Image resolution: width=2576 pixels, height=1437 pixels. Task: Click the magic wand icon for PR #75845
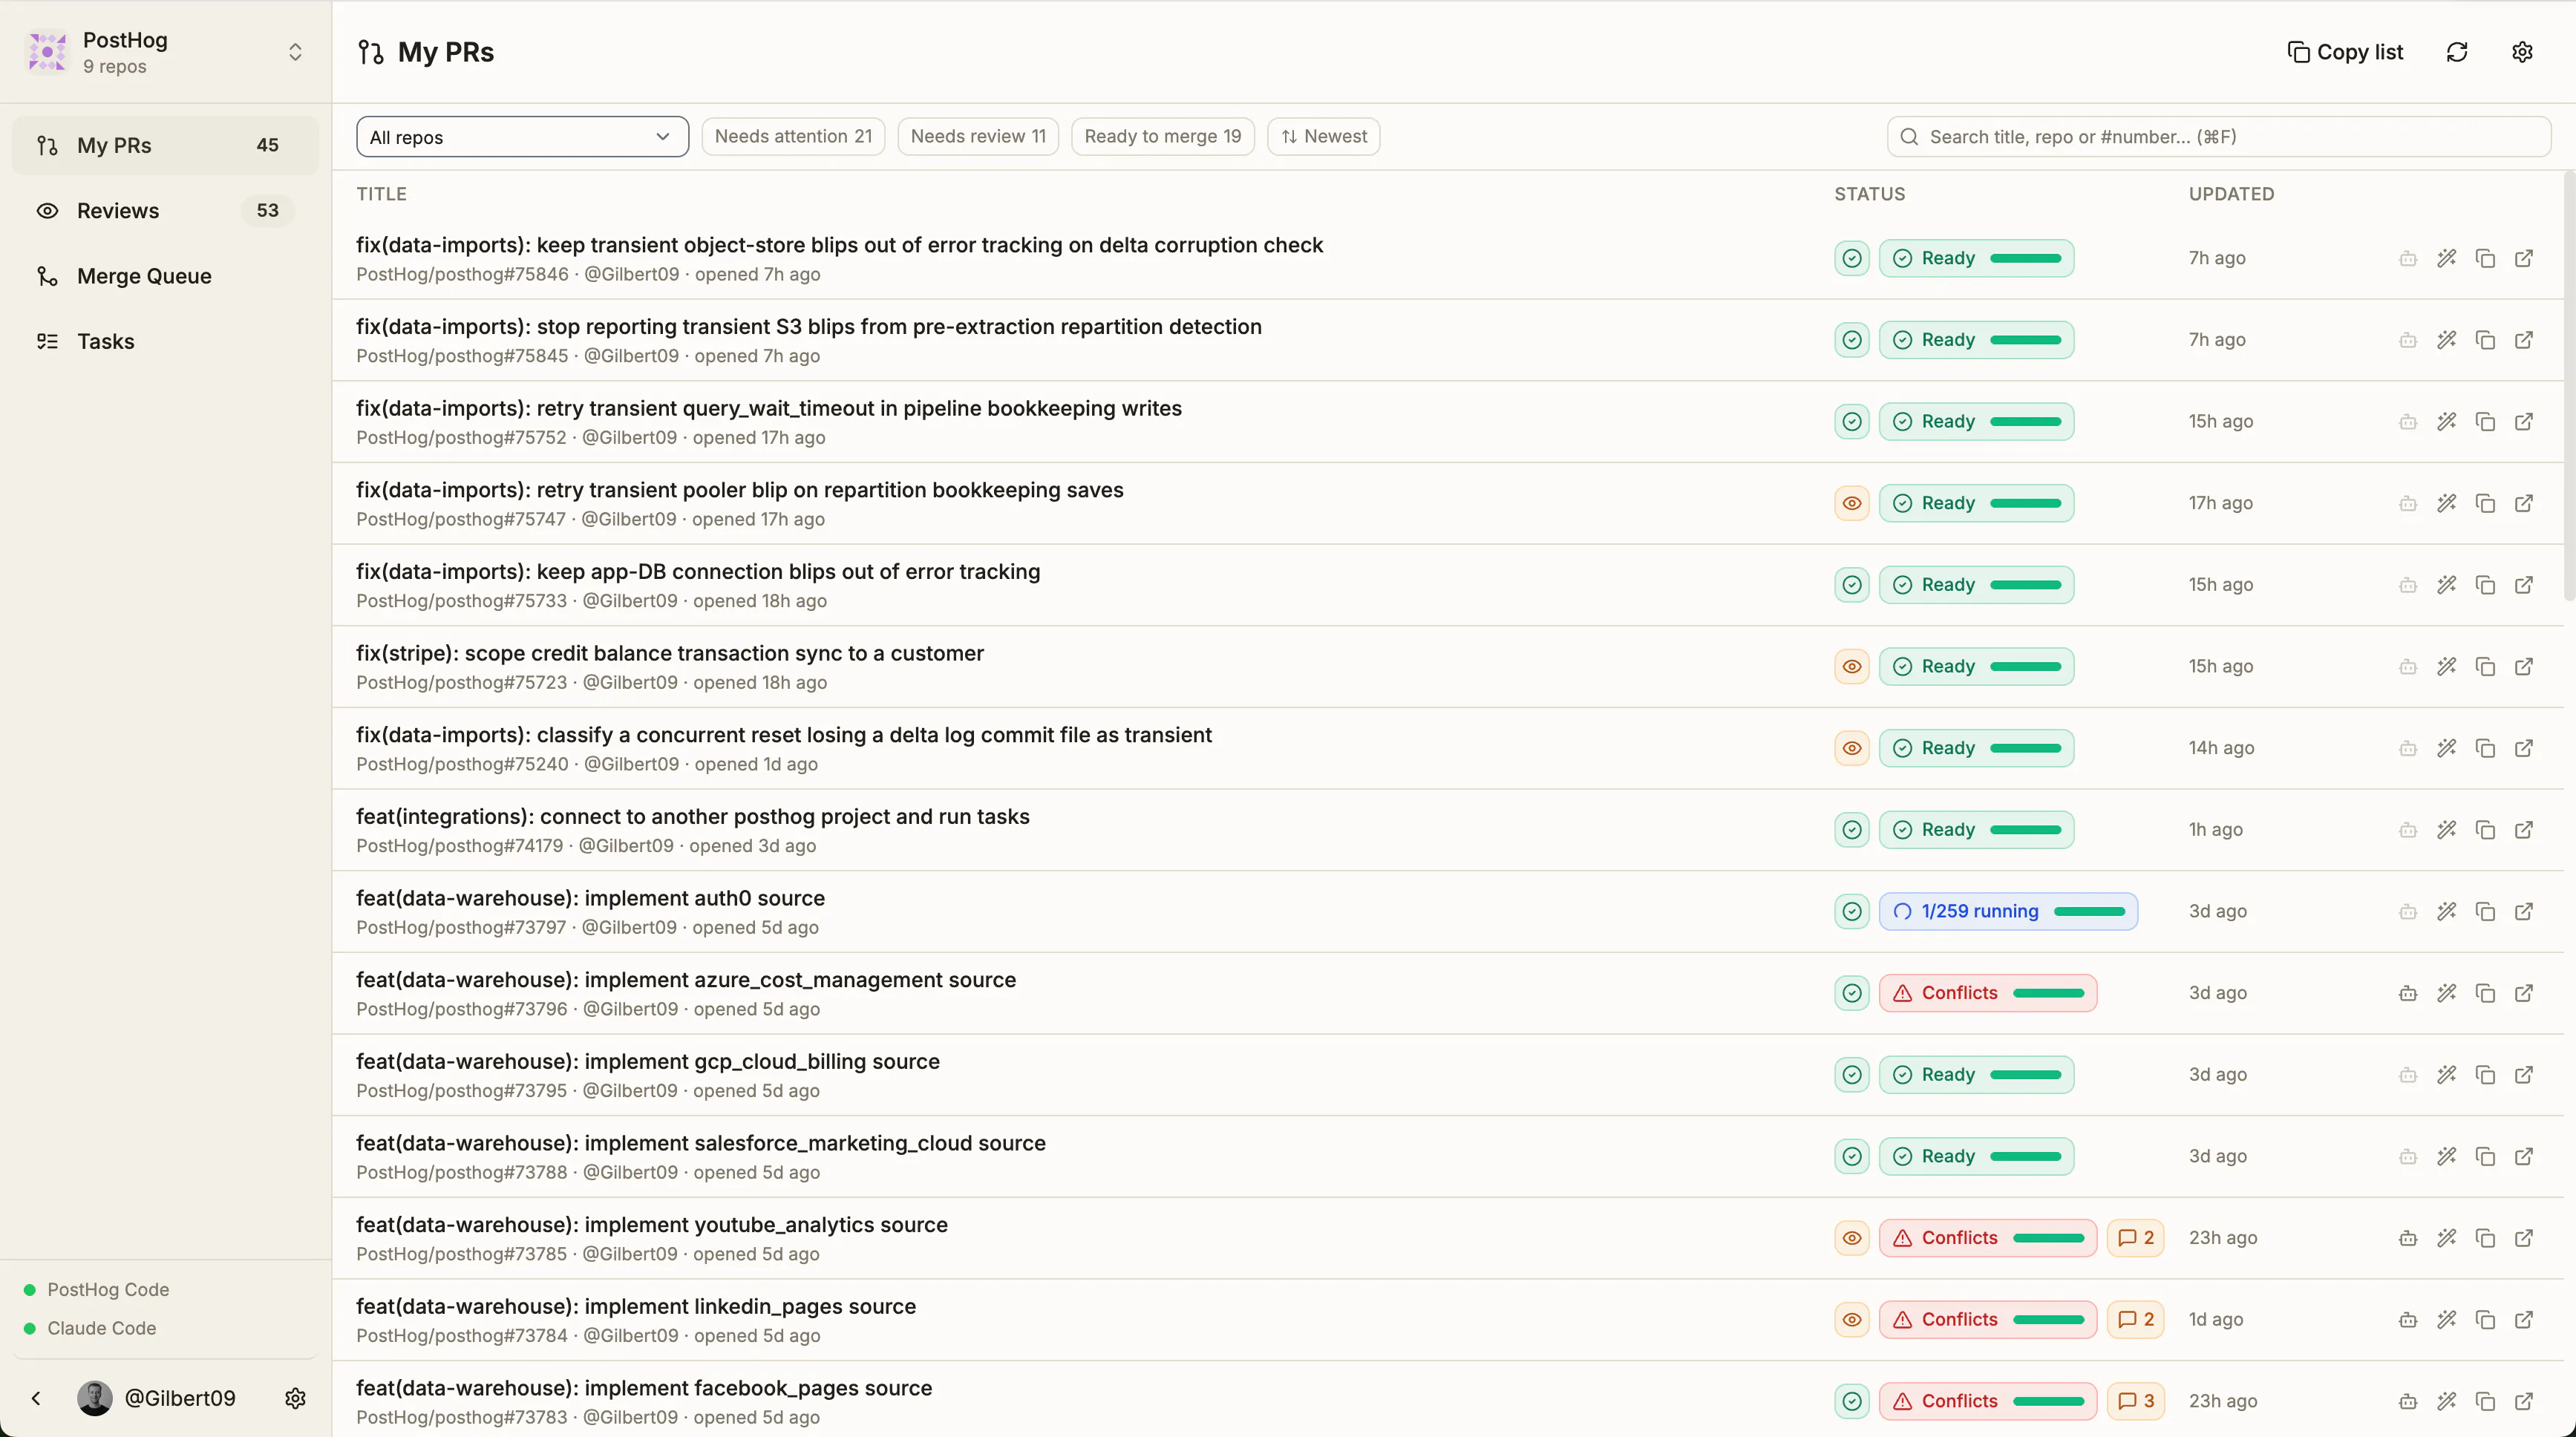(x=2446, y=340)
